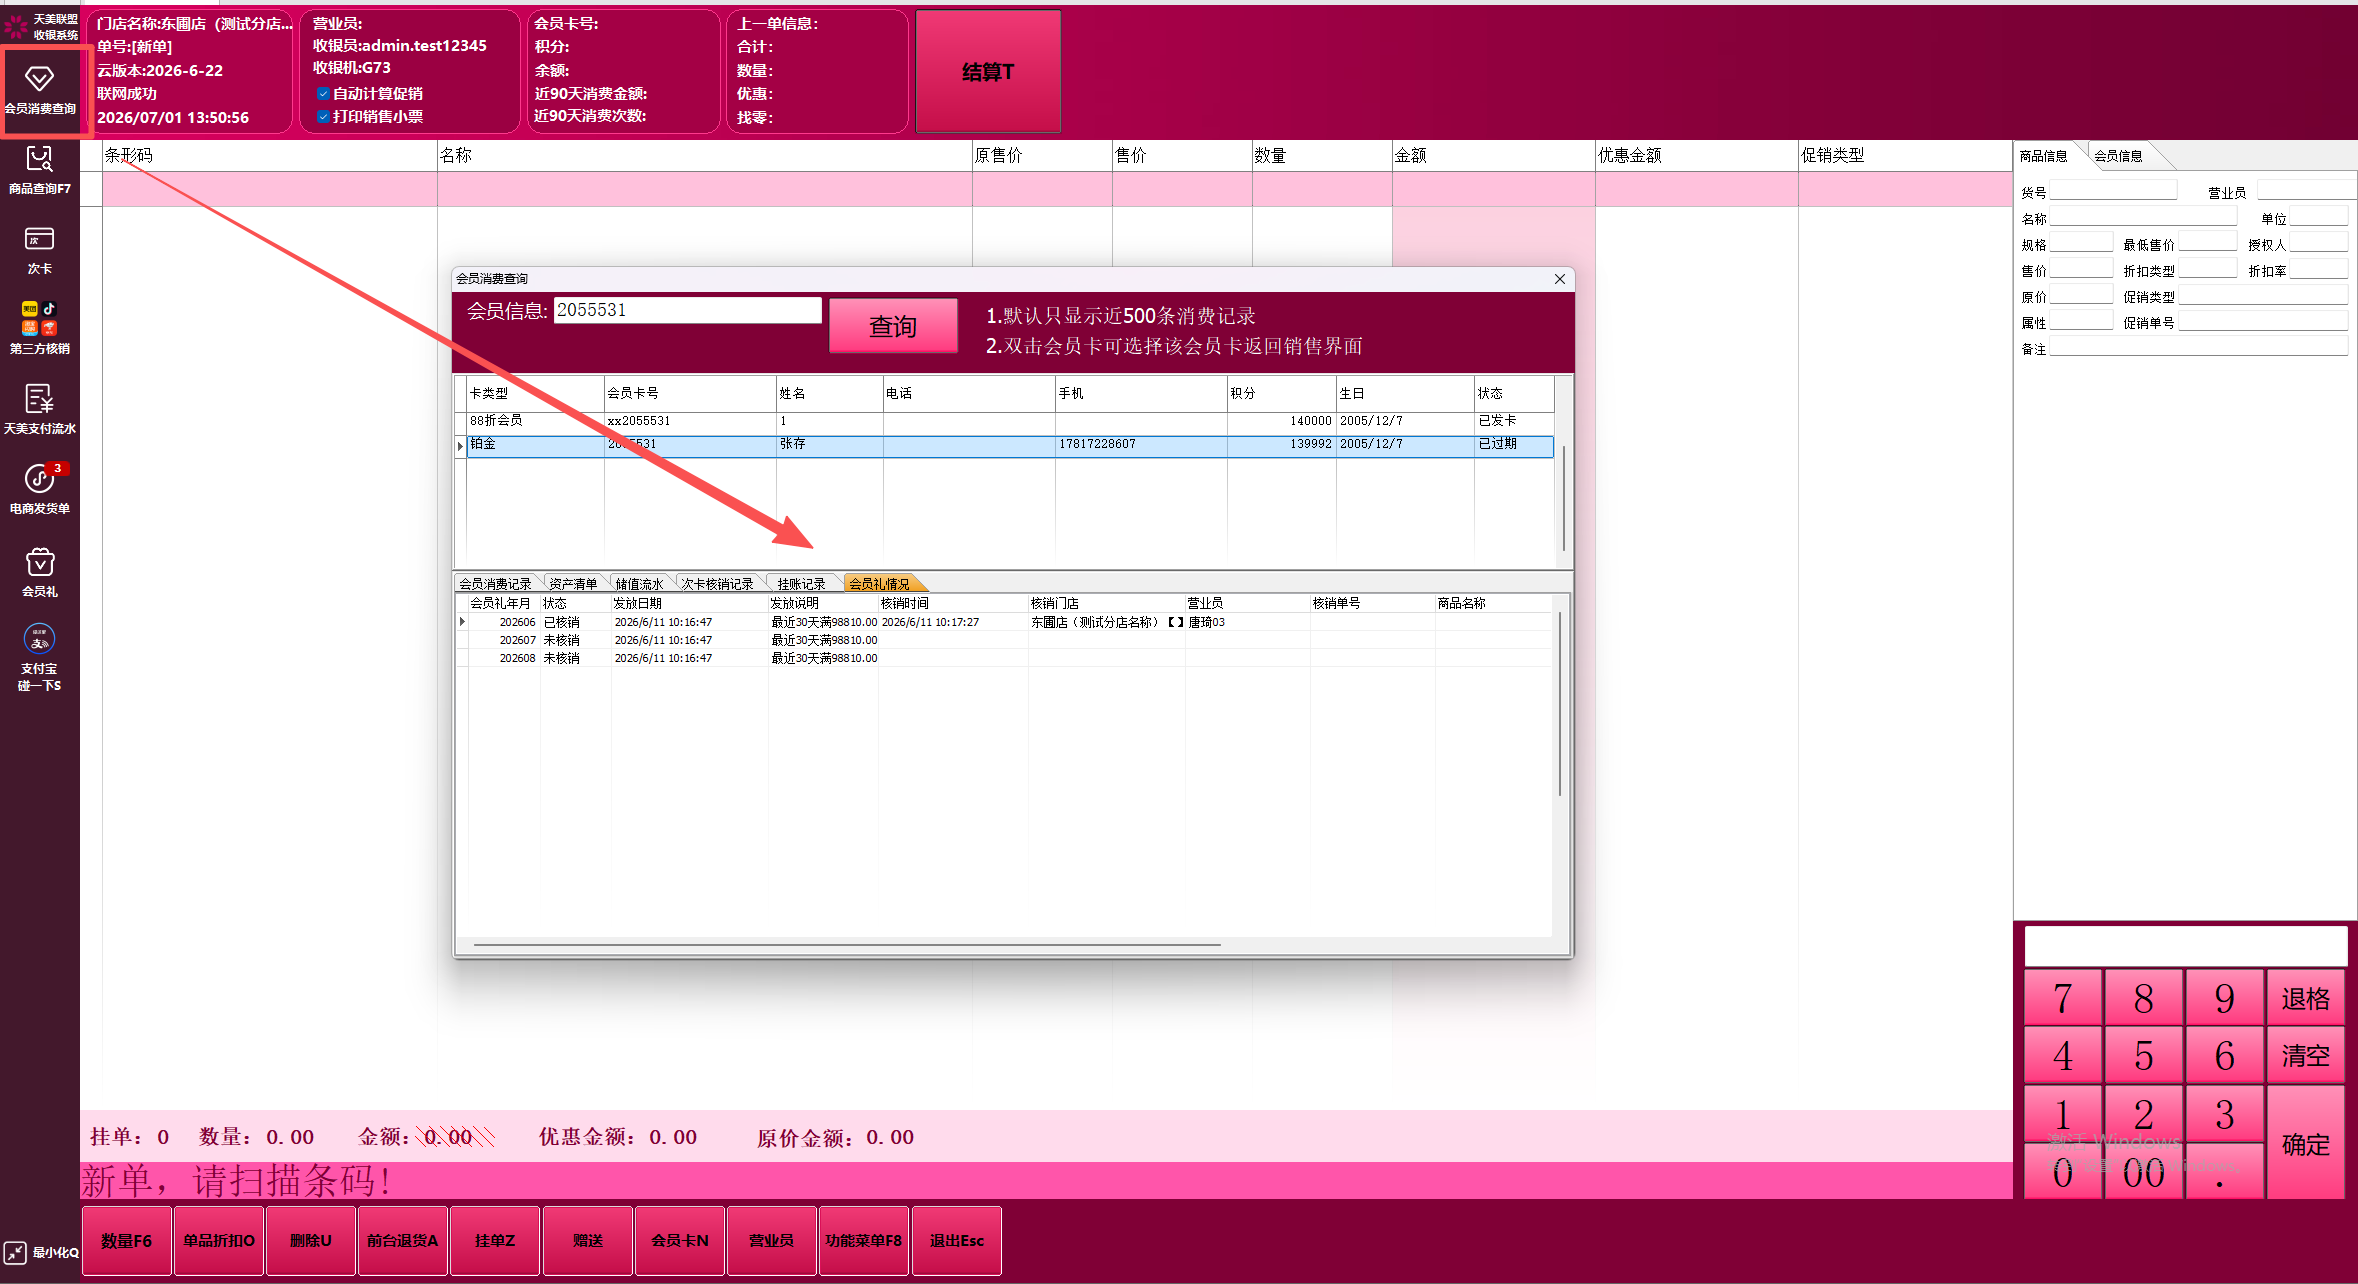Switch to the 会员信息 tab on right panel
This screenshot has height=1284, width=2358.
pyautogui.click(x=2118, y=155)
